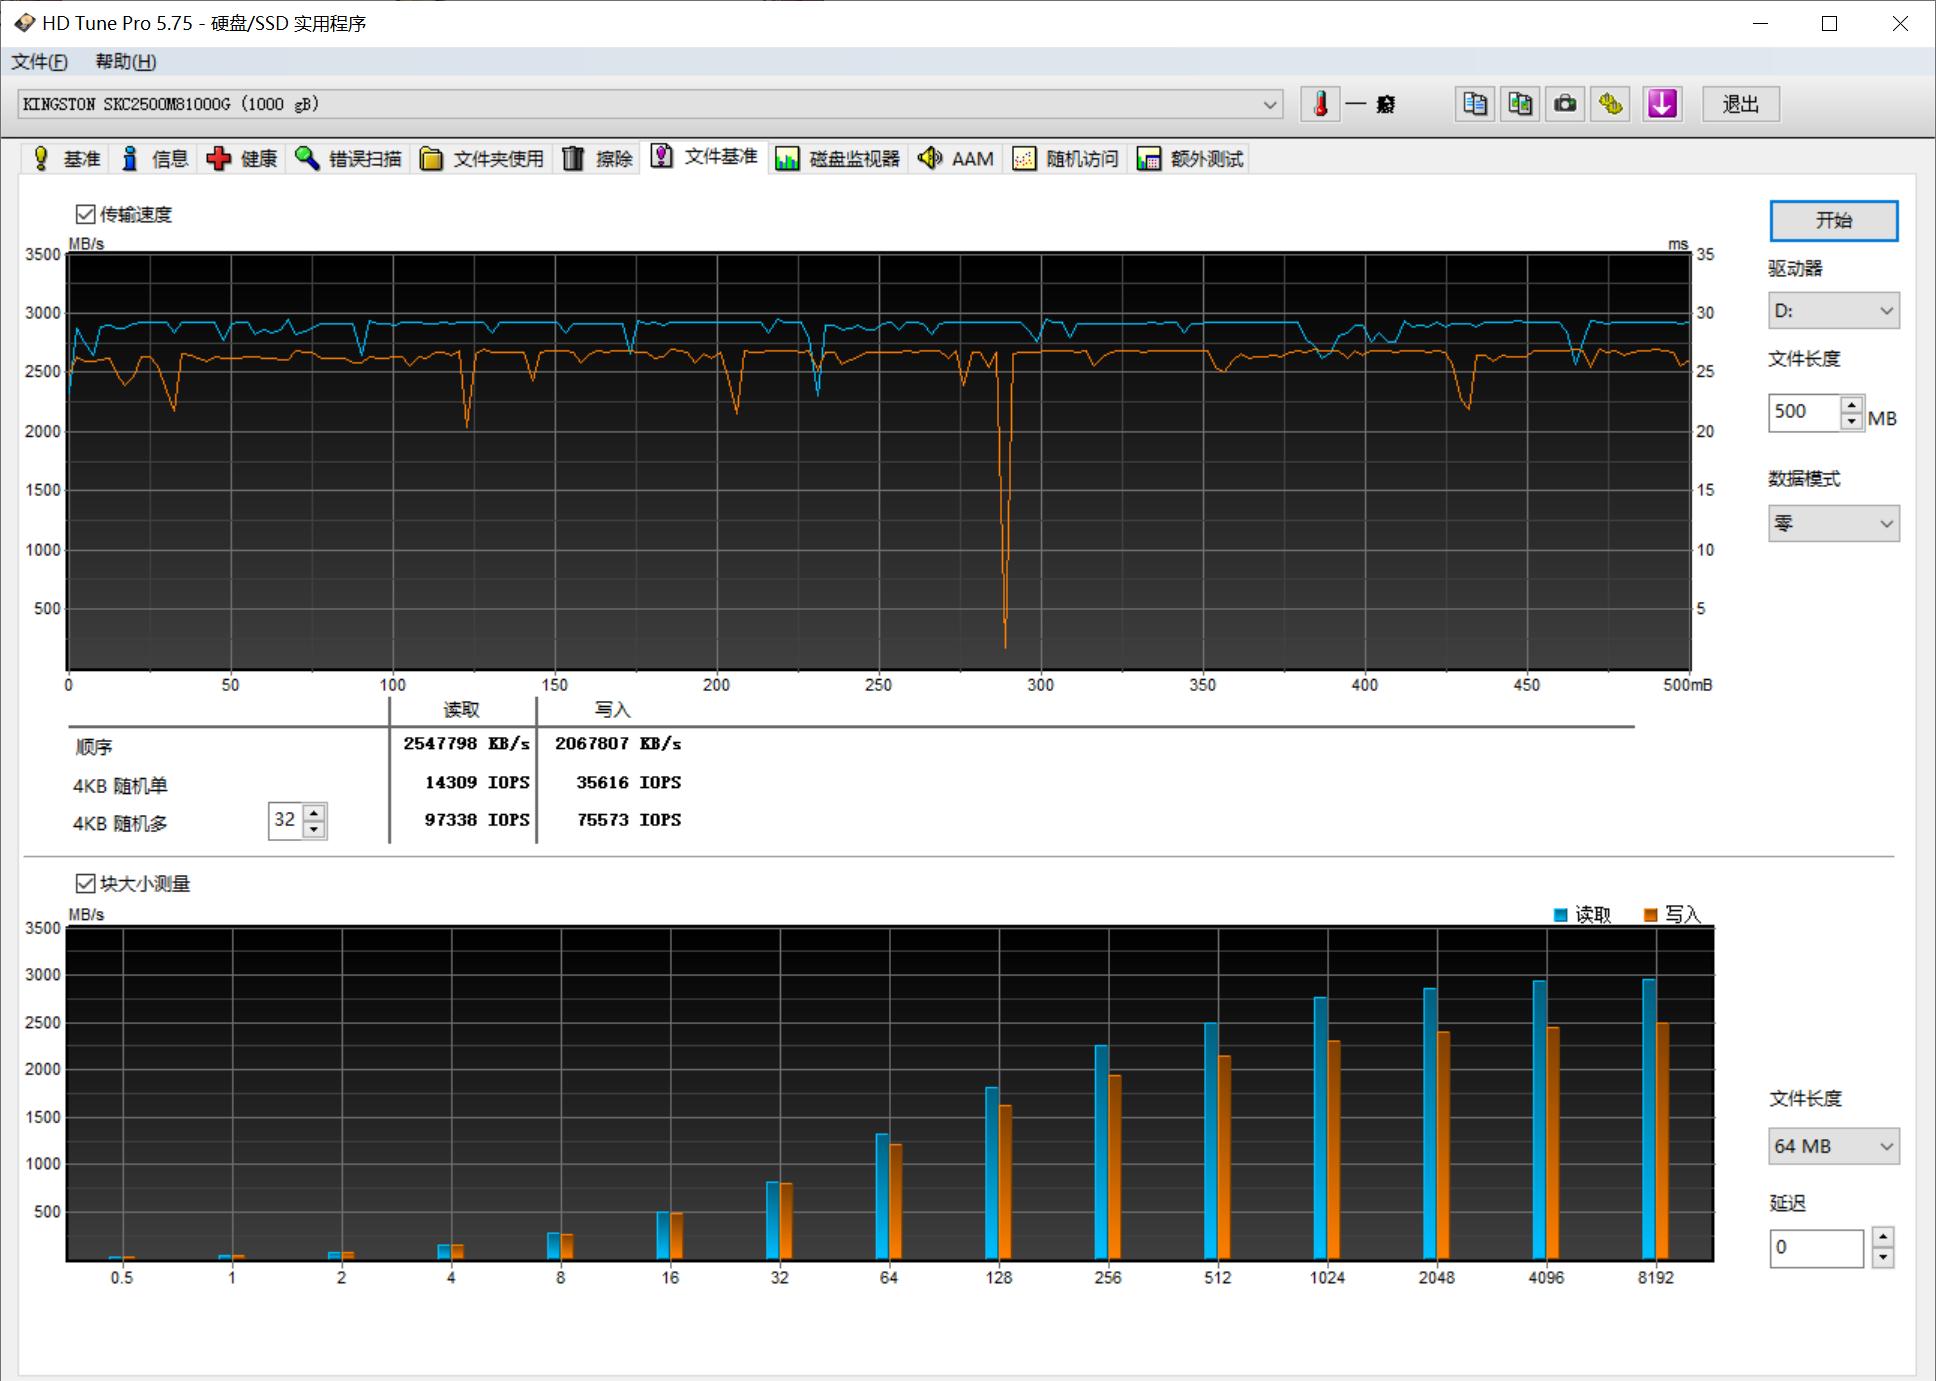The image size is (1936, 1381).
Task: Click the copy screenshot to clipboard icon
Action: click(1520, 104)
